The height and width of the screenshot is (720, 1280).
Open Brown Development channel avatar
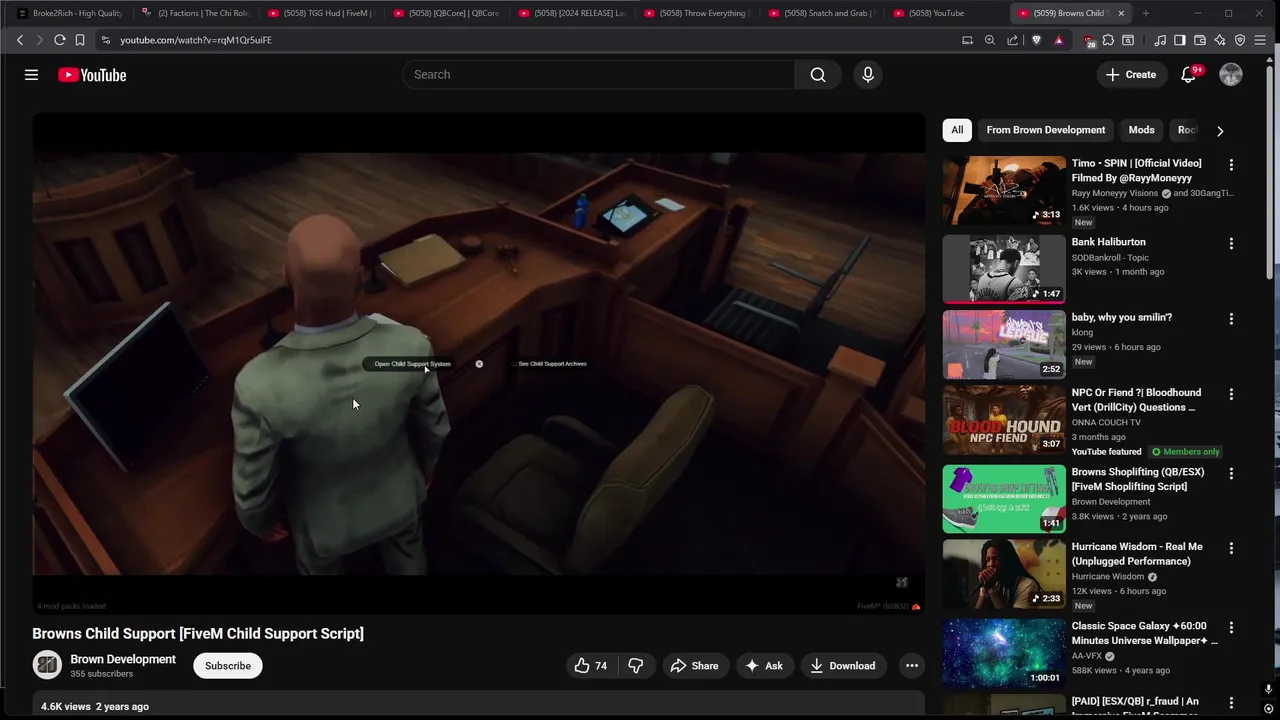point(47,666)
